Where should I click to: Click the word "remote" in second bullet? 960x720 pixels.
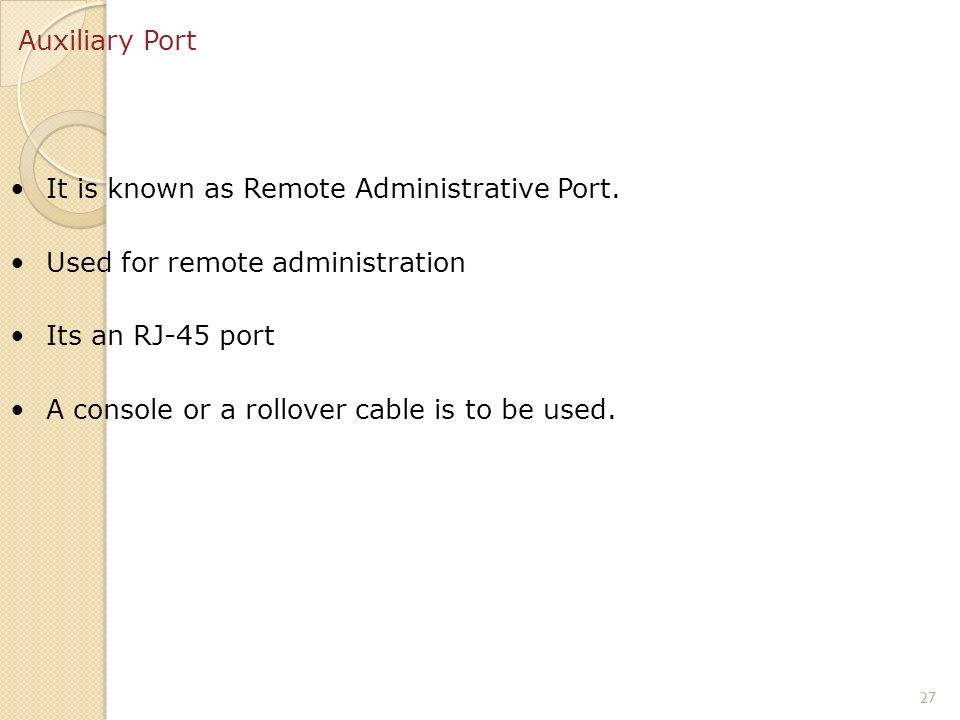tap(215, 264)
